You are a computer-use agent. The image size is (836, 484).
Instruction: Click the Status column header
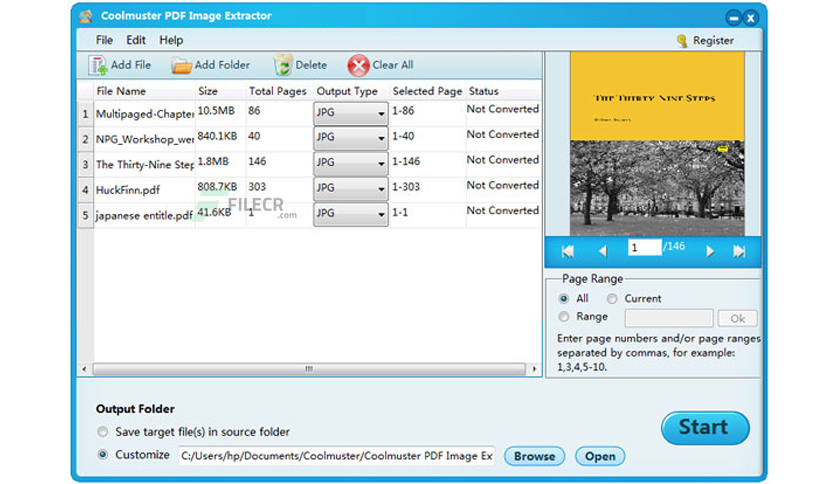click(x=484, y=91)
